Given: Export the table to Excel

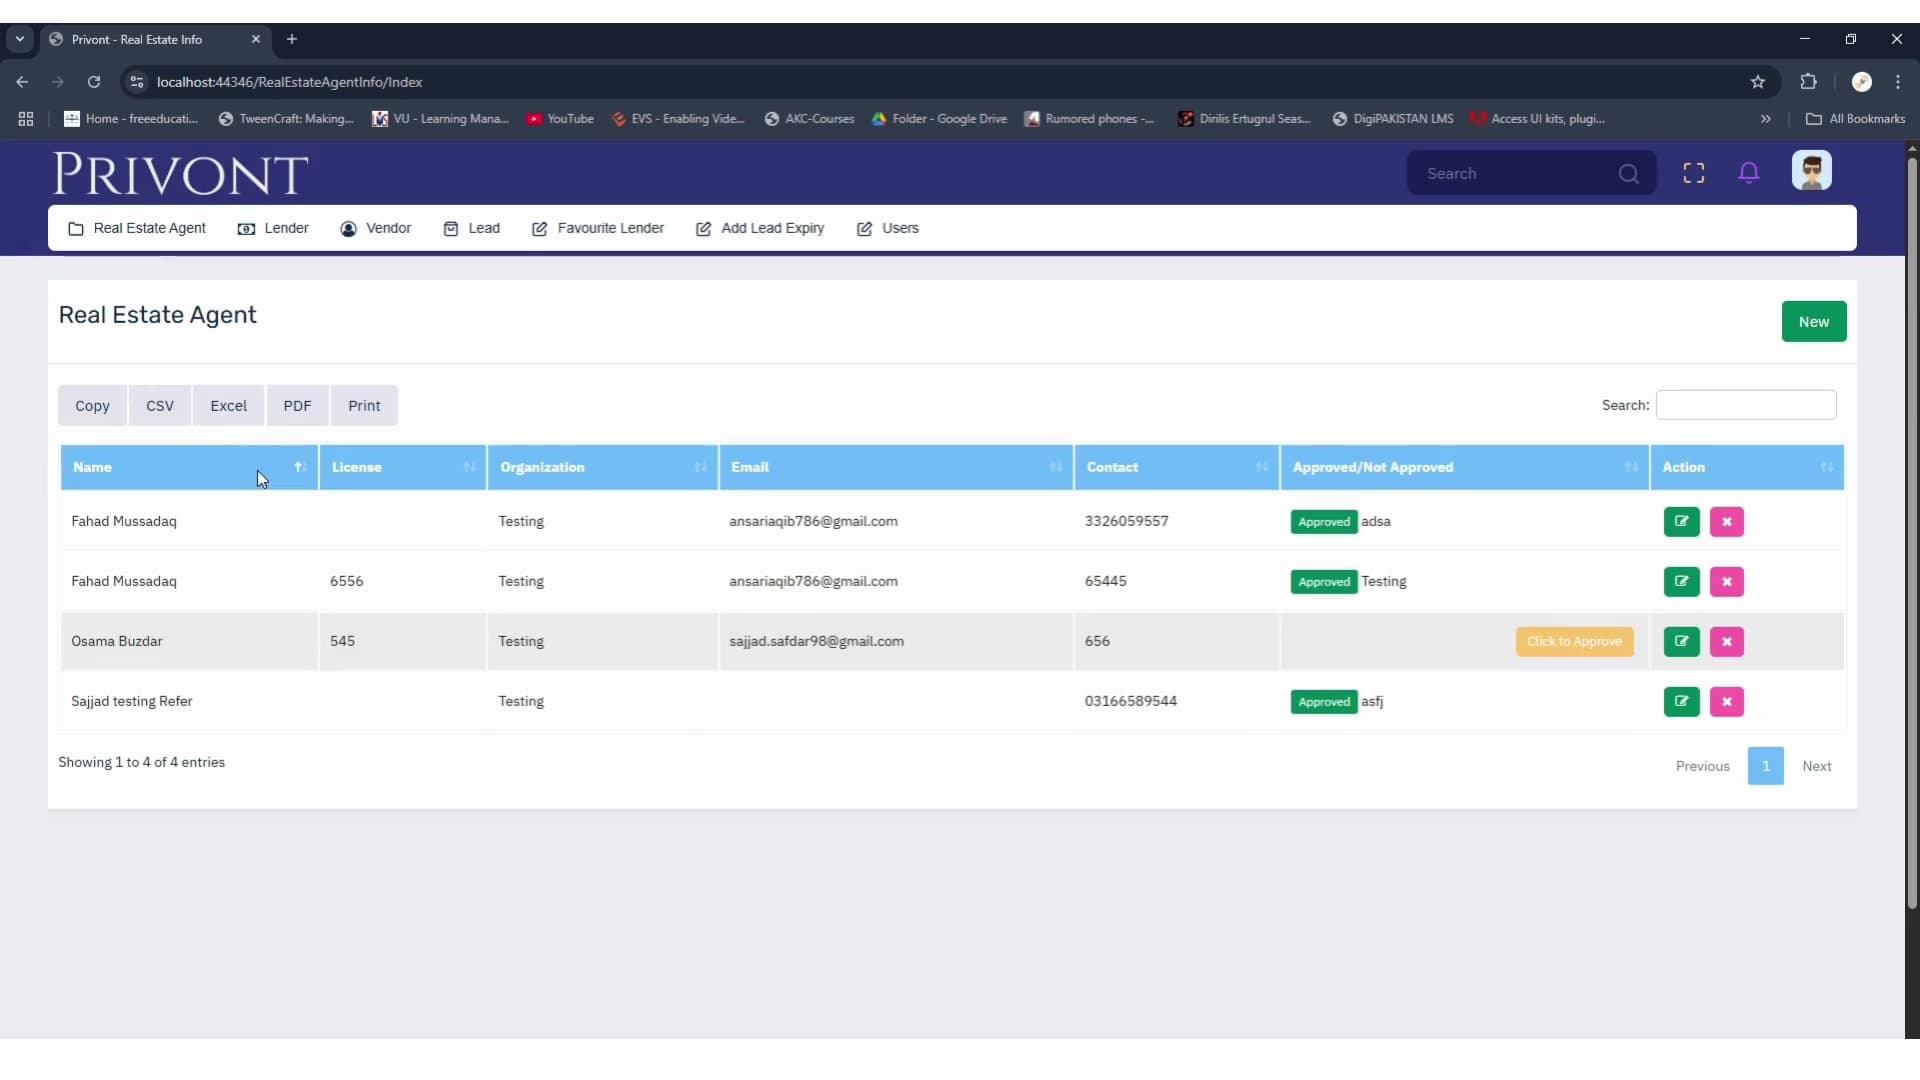Looking at the screenshot, I should coord(228,406).
